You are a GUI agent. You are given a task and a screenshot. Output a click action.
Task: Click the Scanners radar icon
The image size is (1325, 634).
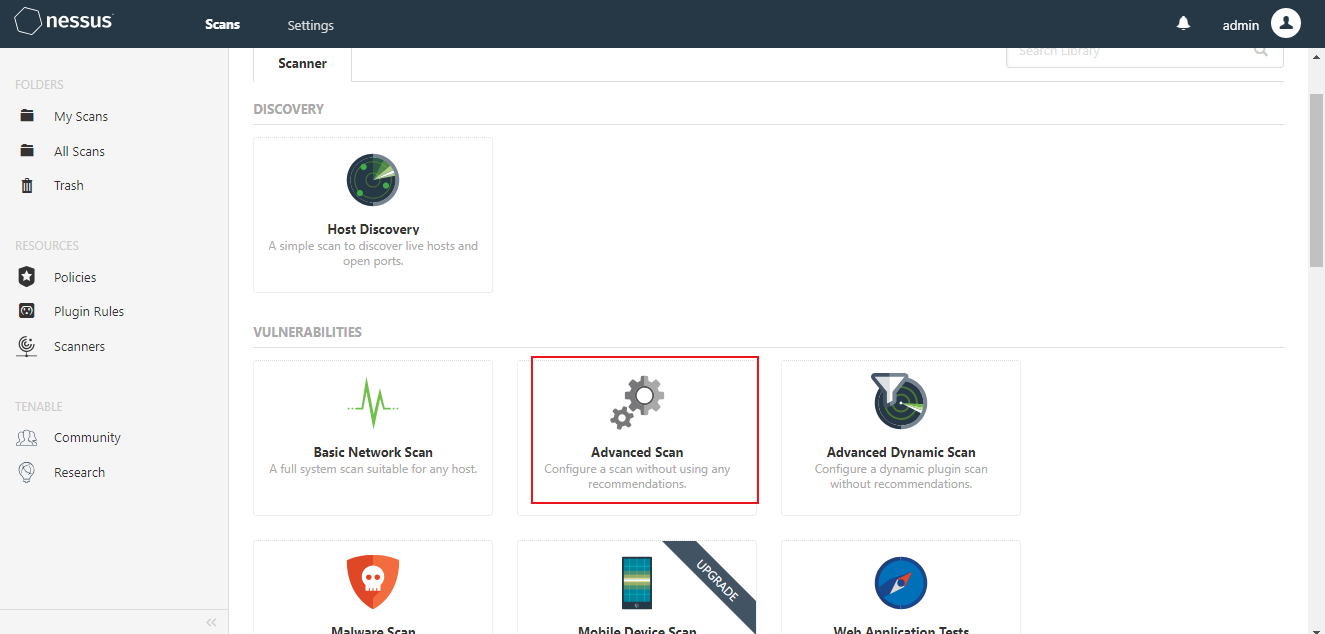(x=28, y=346)
